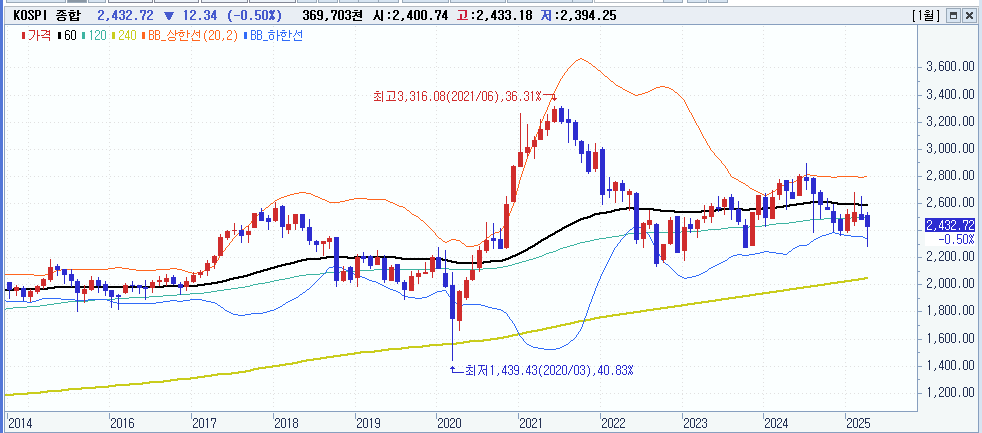Click the 2025 label on time axis
The width and height of the screenshot is (982, 433).
click(858, 422)
